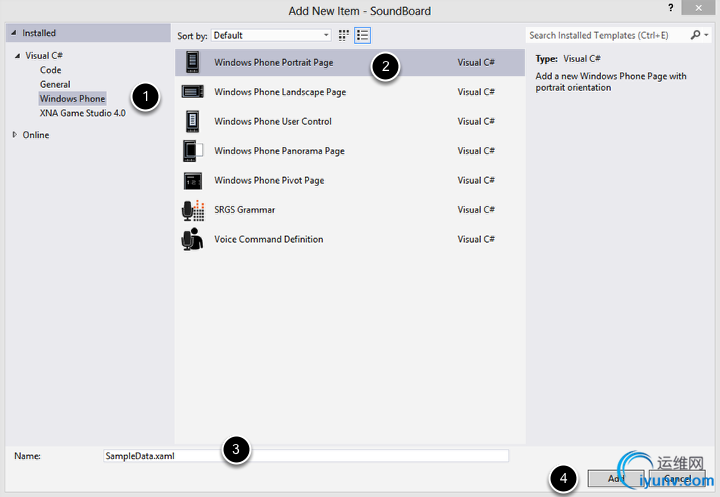720x497 pixels.
Task: Switch to list view layout
Action: pyautogui.click(x=362, y=35)
